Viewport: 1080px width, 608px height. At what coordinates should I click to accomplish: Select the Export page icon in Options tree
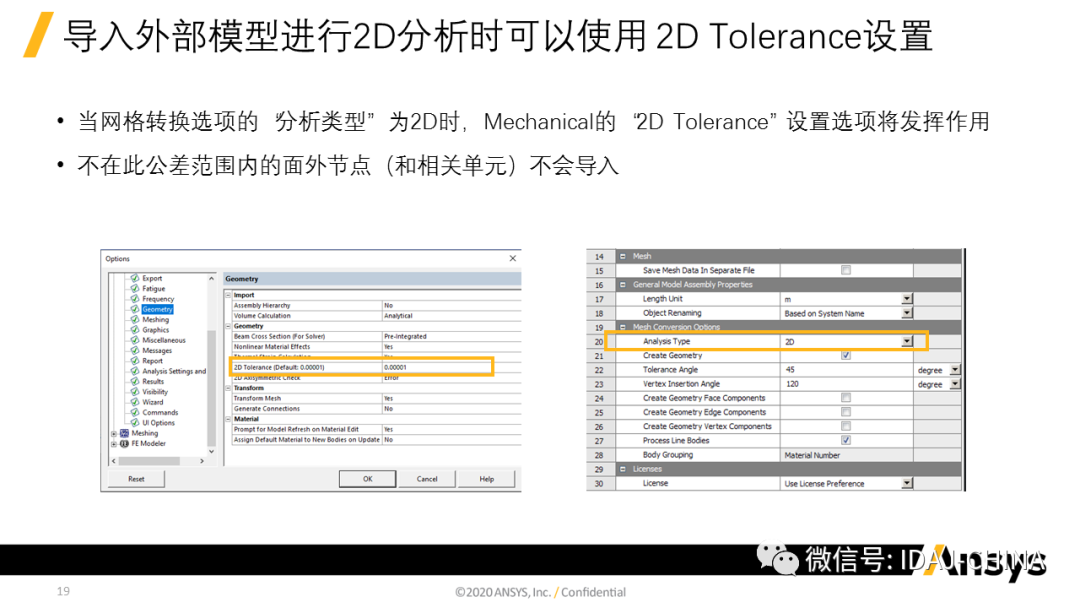click(x=135, y=278)
